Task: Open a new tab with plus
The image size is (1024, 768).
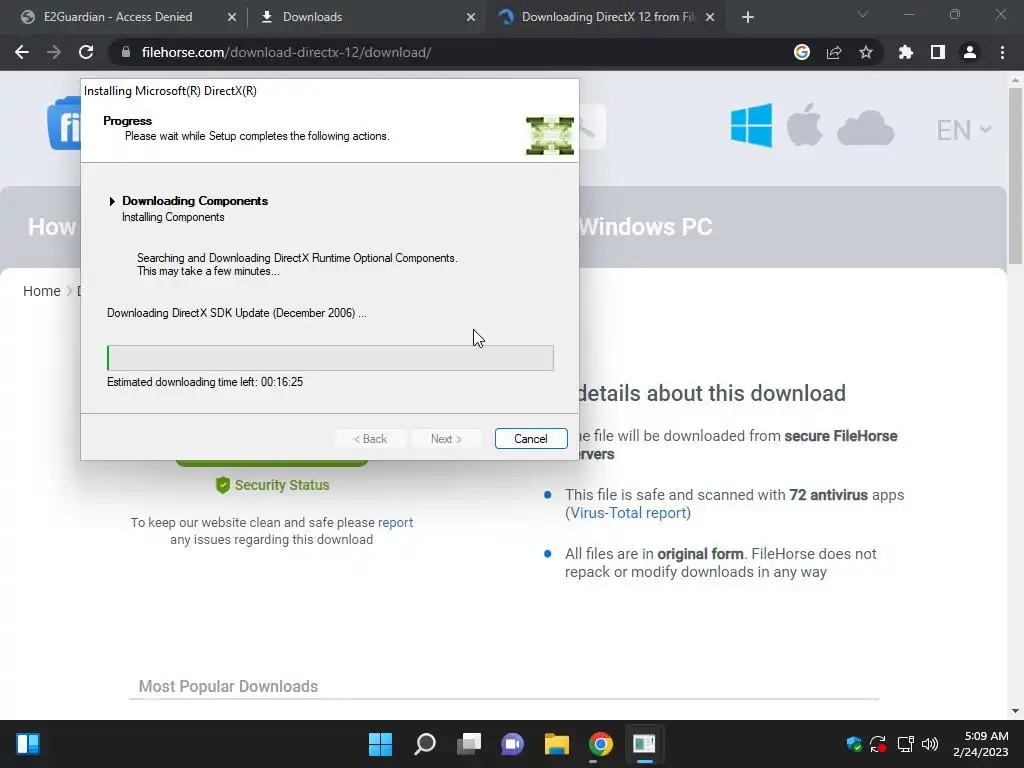Action: click(x=748, y=17)
